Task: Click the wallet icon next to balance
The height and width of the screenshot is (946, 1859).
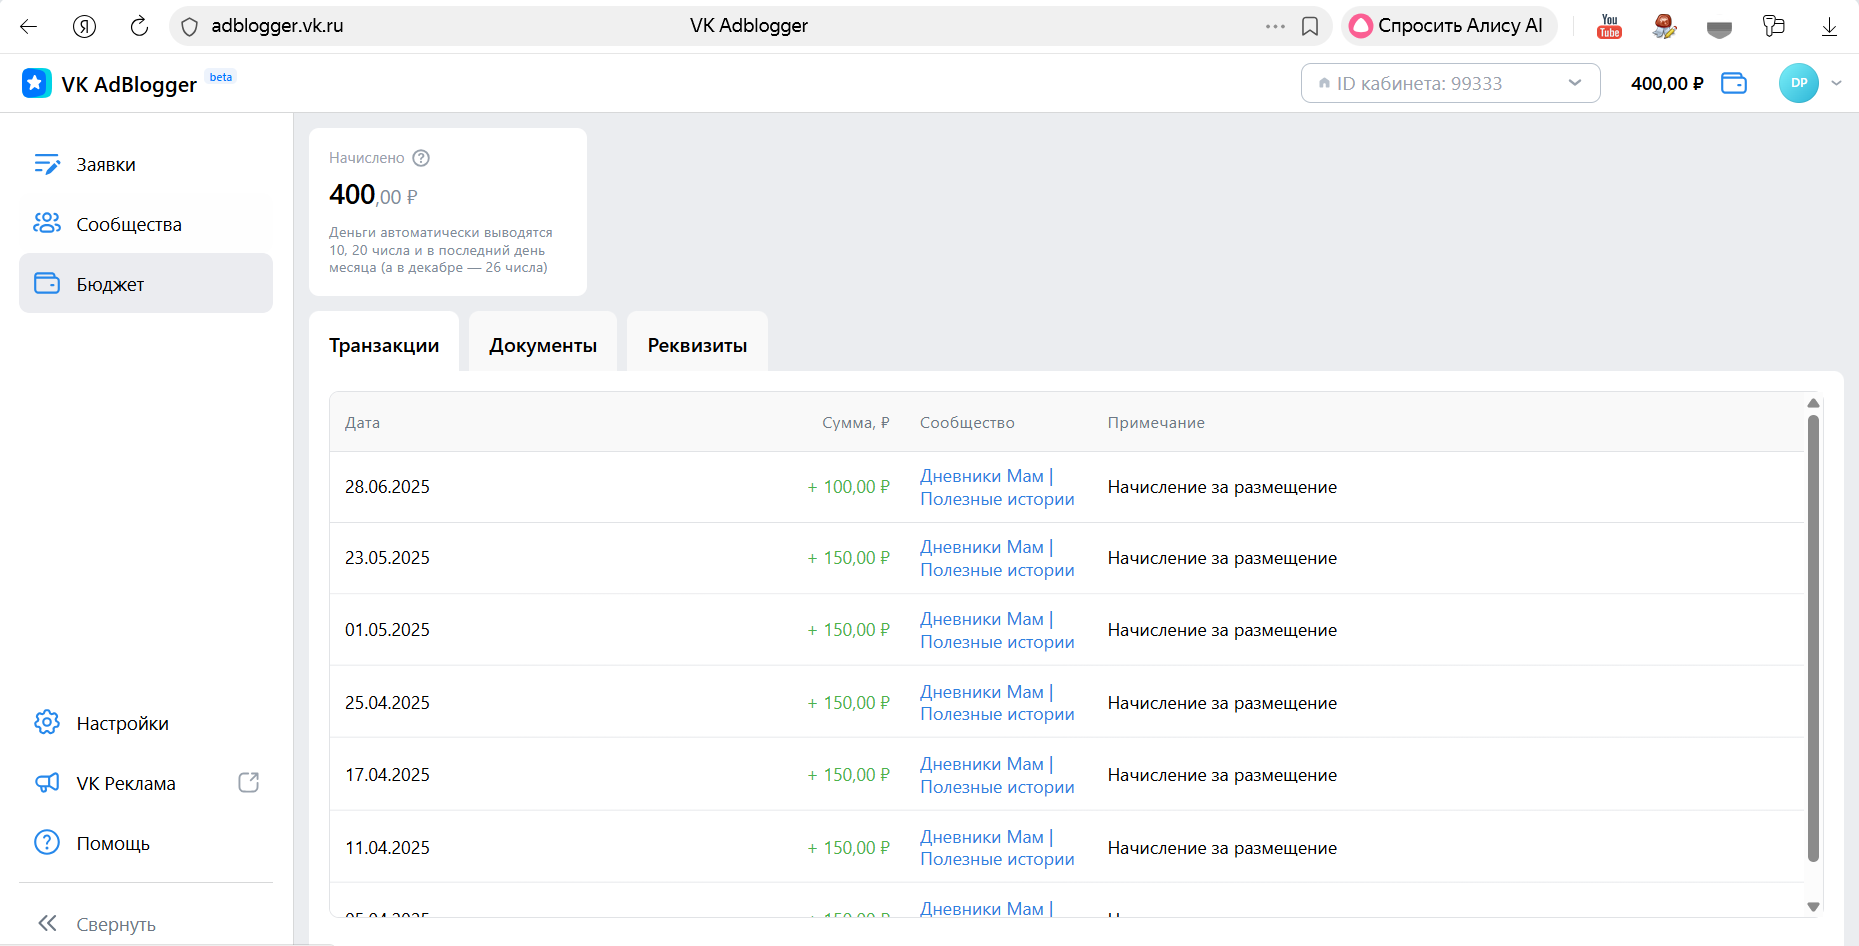Action: [1733, 83]
